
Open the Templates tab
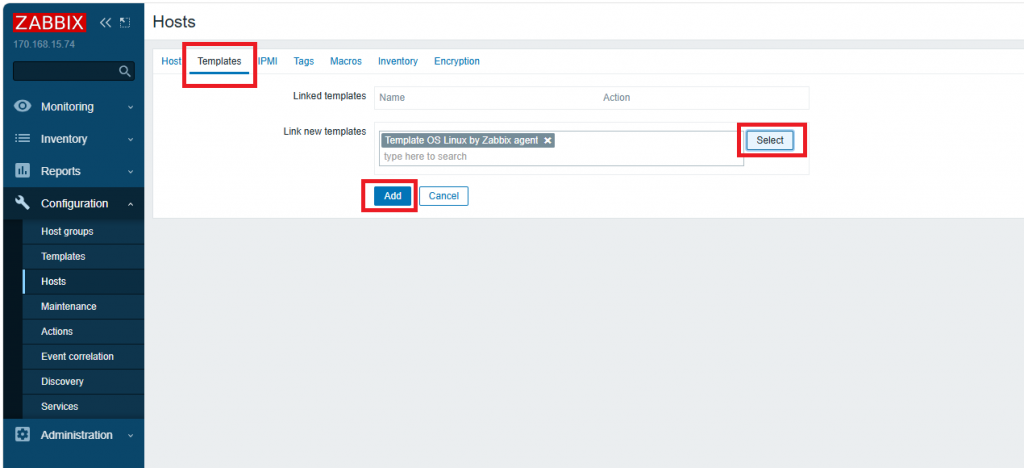219,61
